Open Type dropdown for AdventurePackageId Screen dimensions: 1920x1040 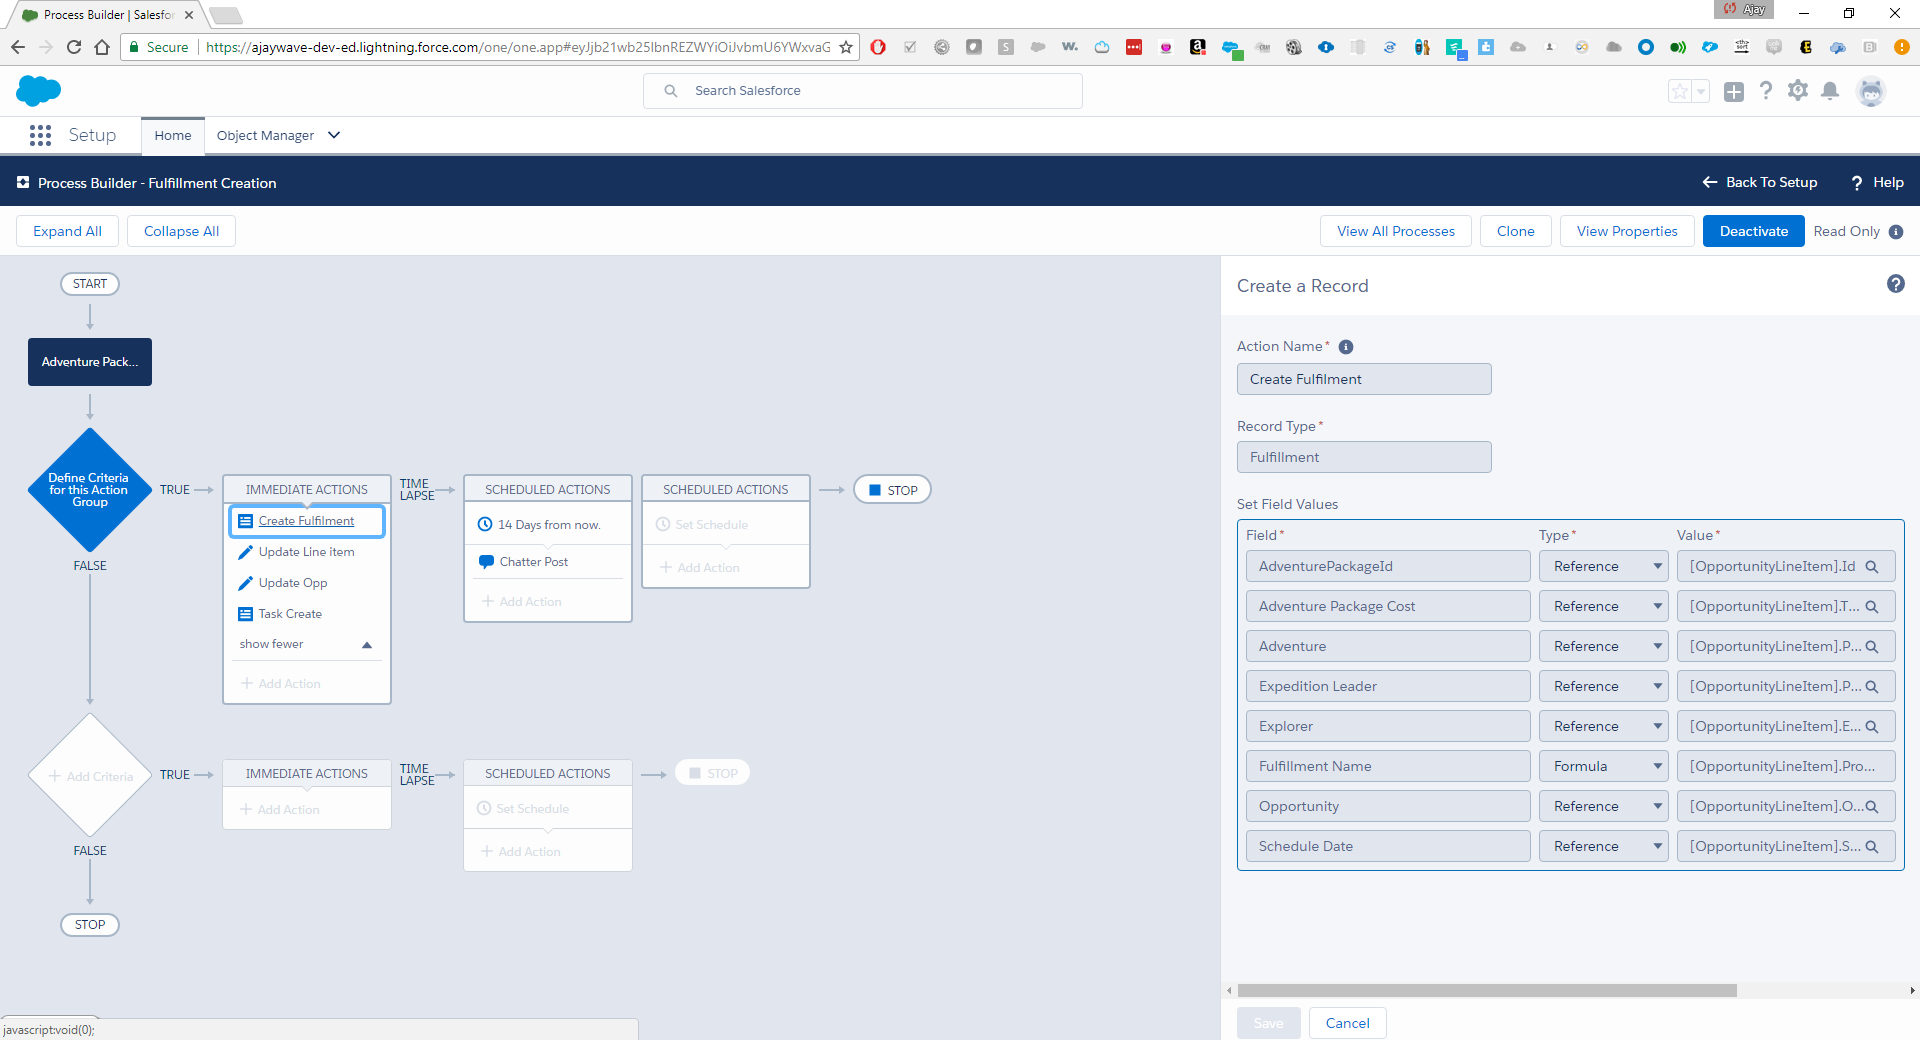tap(1604, 566)
